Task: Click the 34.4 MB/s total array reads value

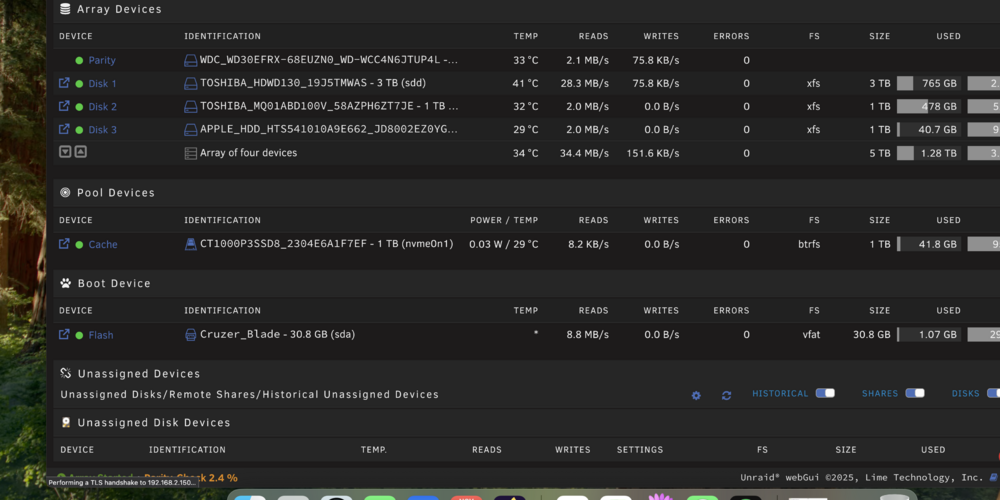Action: click(x=586, y=154)
